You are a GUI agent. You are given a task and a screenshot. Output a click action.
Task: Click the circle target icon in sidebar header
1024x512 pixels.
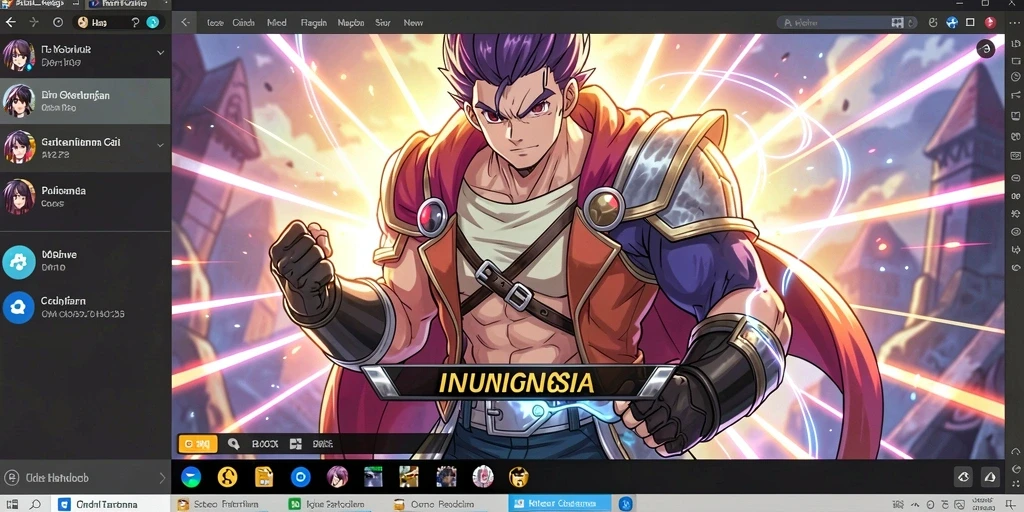pyautogui.click(x=58, y=22)
